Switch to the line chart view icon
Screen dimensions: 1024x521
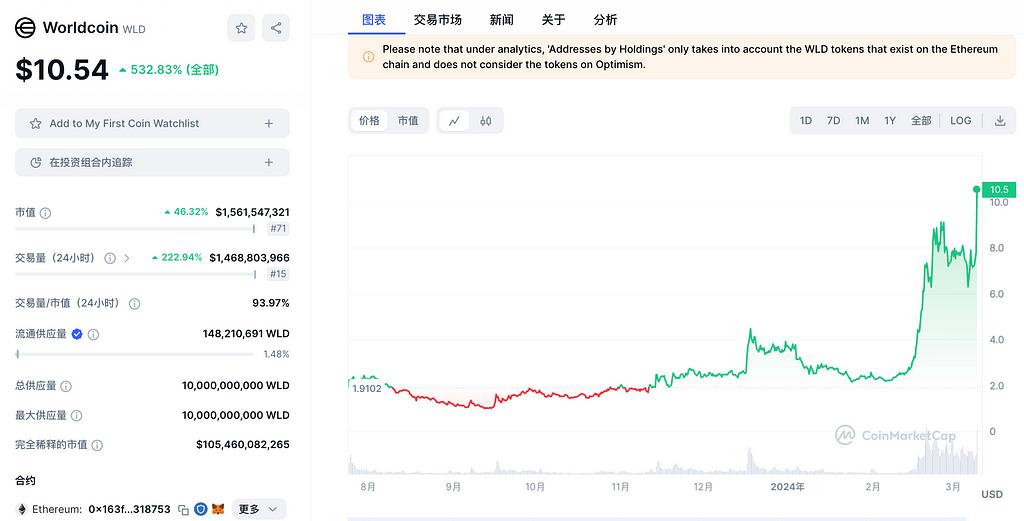454,121
